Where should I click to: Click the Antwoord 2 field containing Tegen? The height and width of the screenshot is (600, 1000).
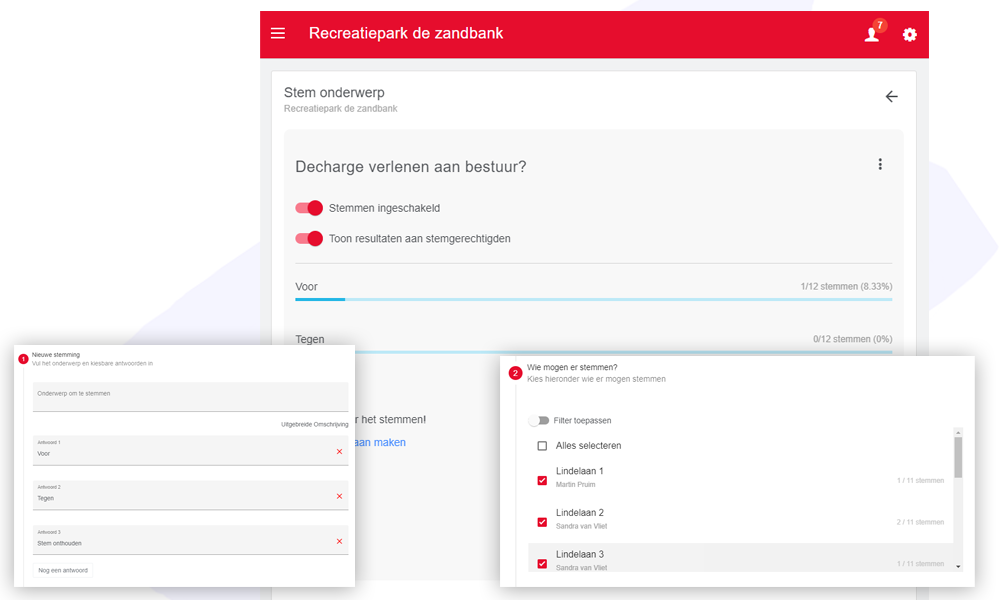click(191, 495)
